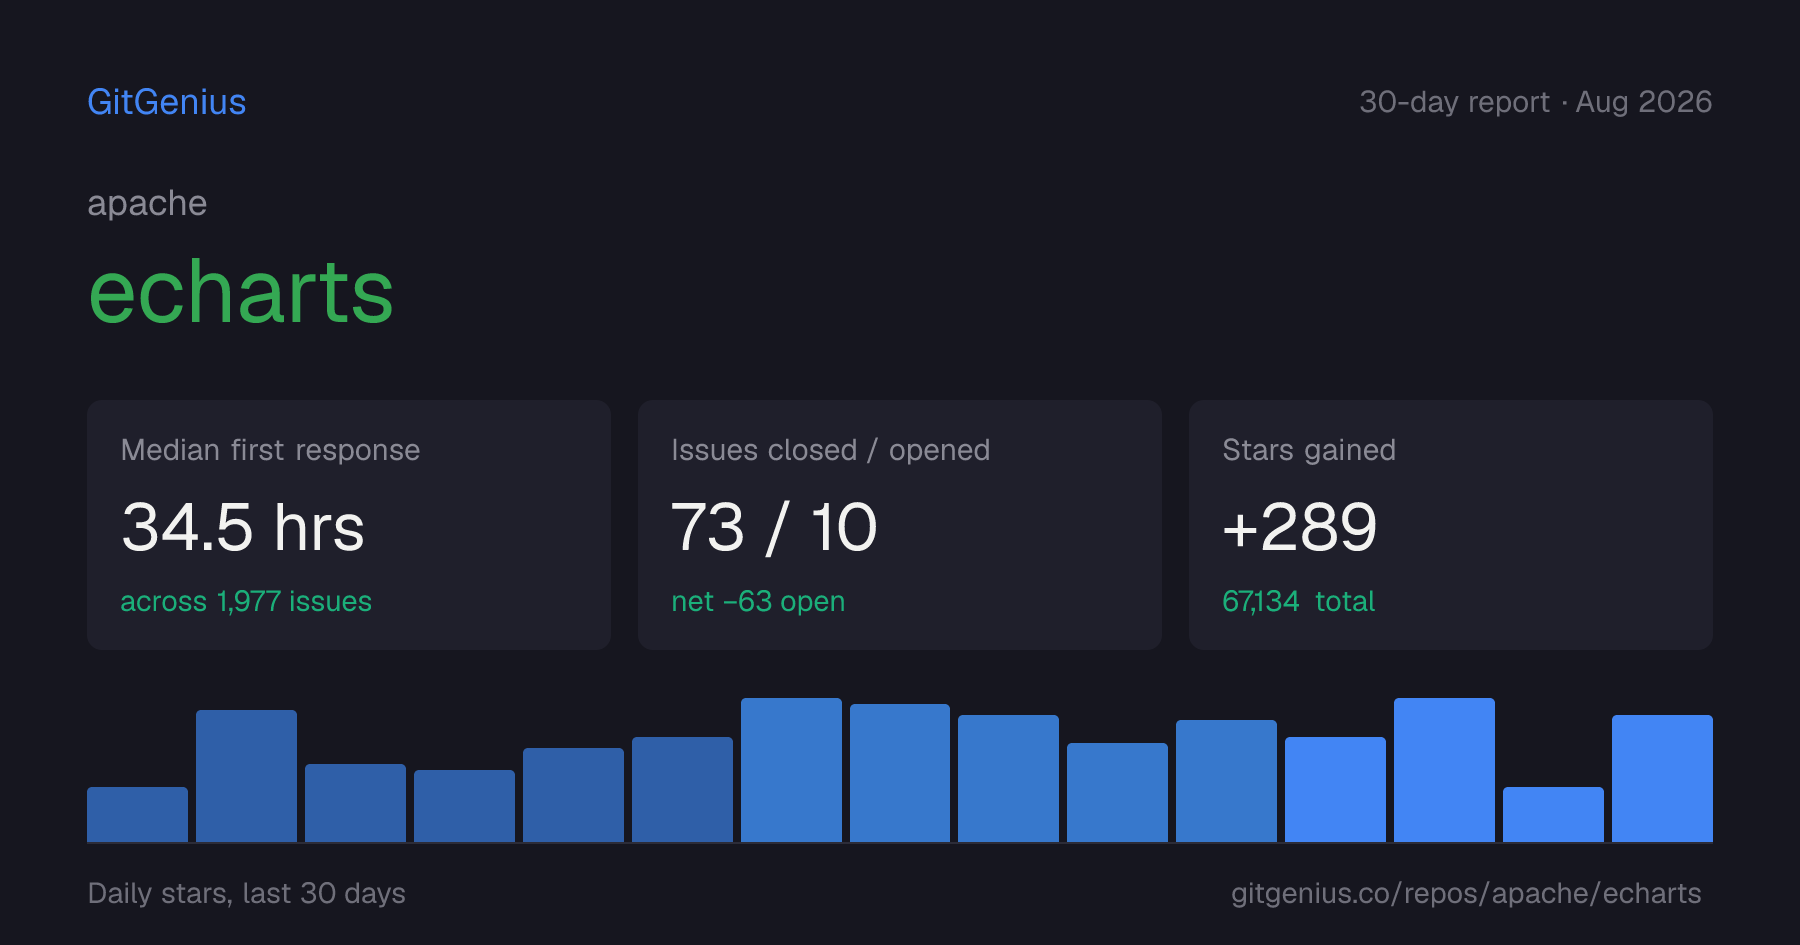Select the "34.5 hrs" value
This screenshot has height=945, width=1800.
click(243, 527)
